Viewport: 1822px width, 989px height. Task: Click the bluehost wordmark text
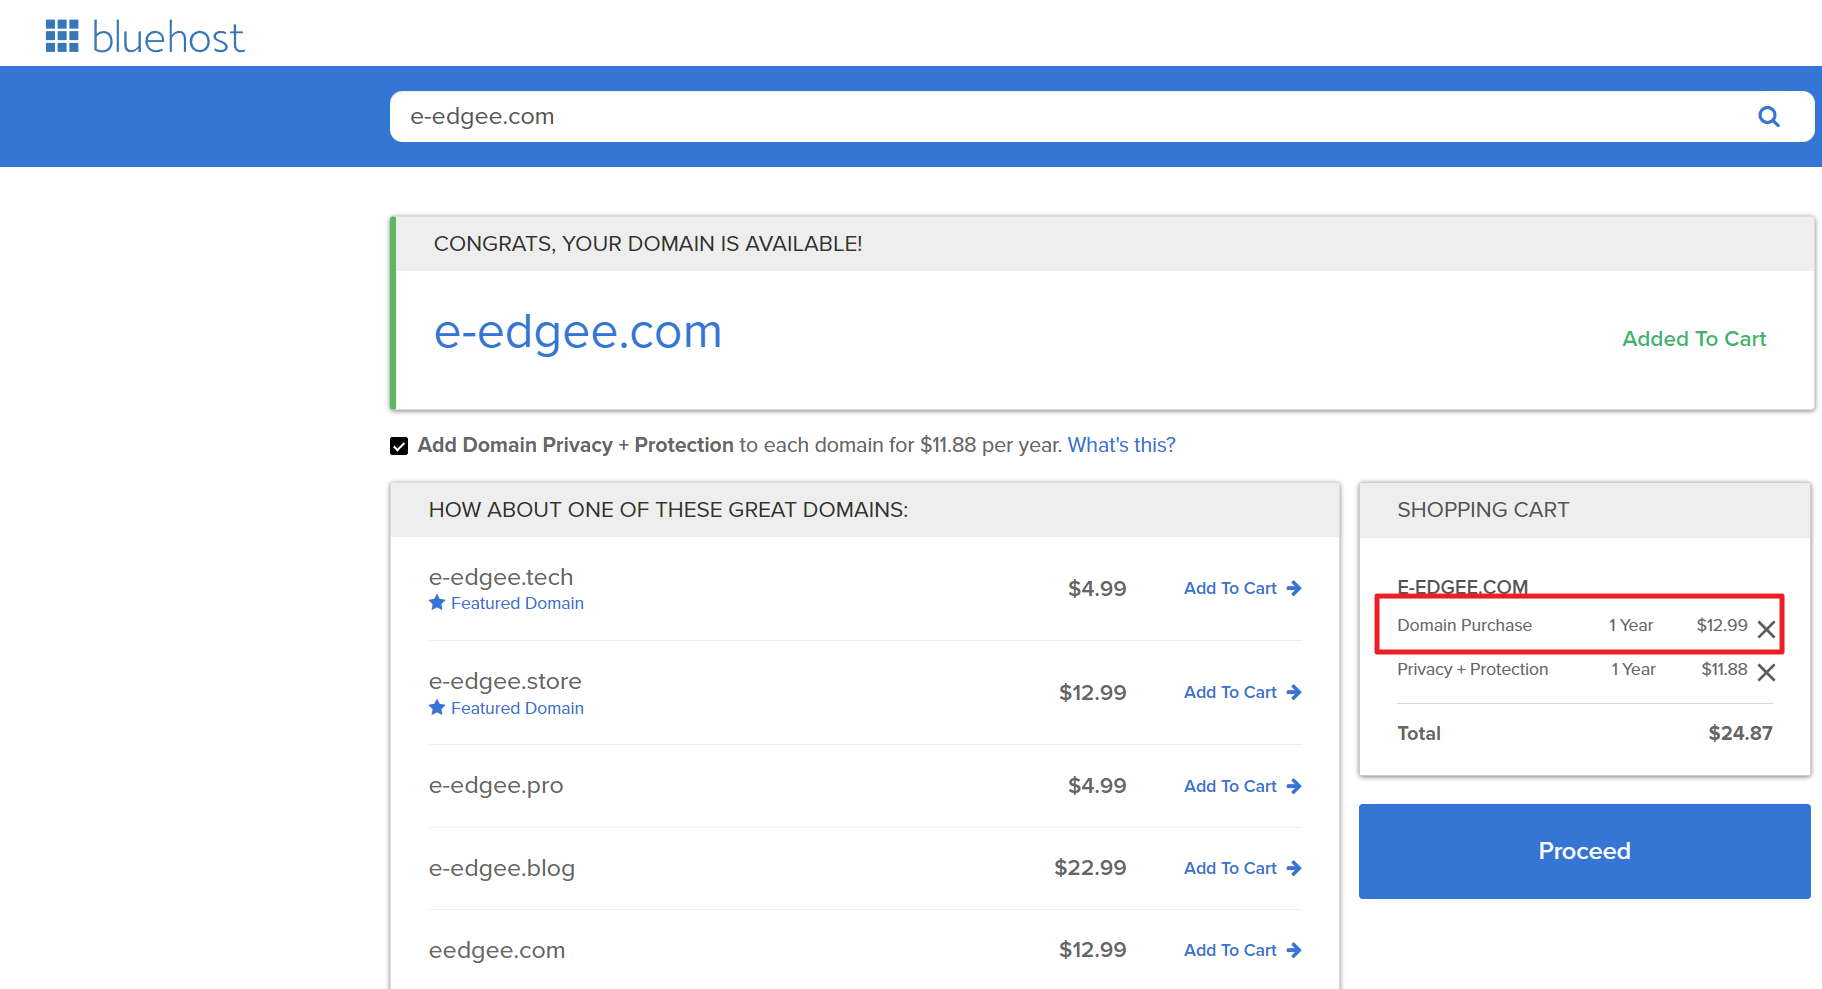(168, 37)
